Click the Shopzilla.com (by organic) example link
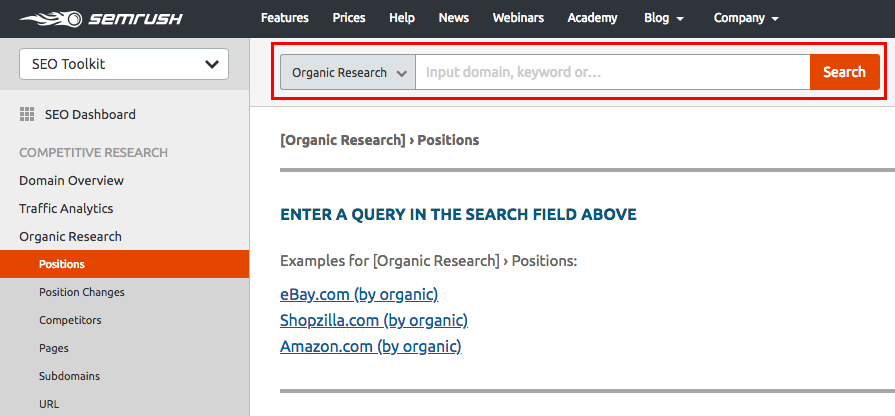 (x=374, y=321)
